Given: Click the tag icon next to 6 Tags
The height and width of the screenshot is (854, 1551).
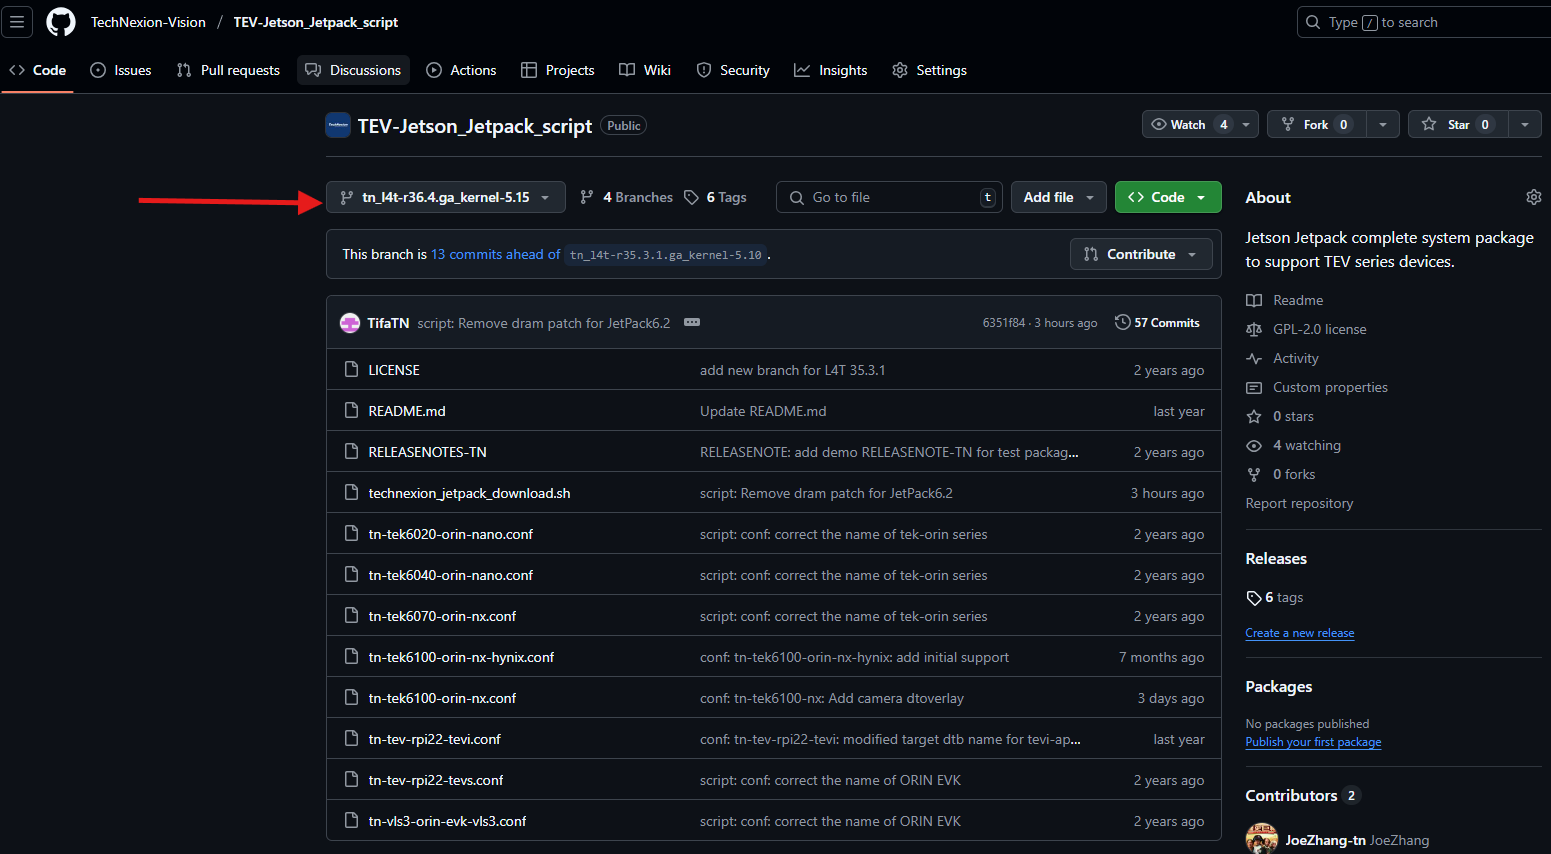Looking at the screenshot, I should click(691, 197).
